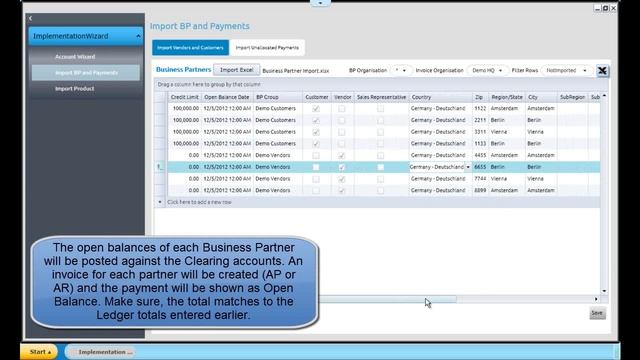Toggle Sales Representative checkbox in zip 3311 row
Viewport: 640px width, 360px height.
(380, 132)
